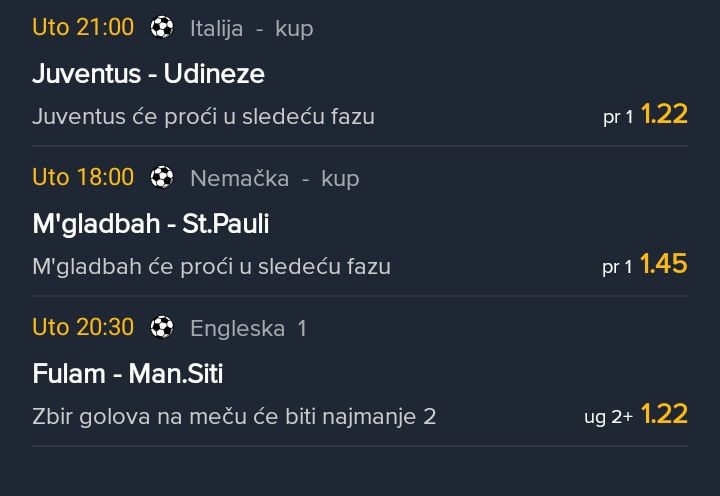The image size is (720, 496).
Task: Click the Italija - kup league label
Action: [x=251, y=28]
